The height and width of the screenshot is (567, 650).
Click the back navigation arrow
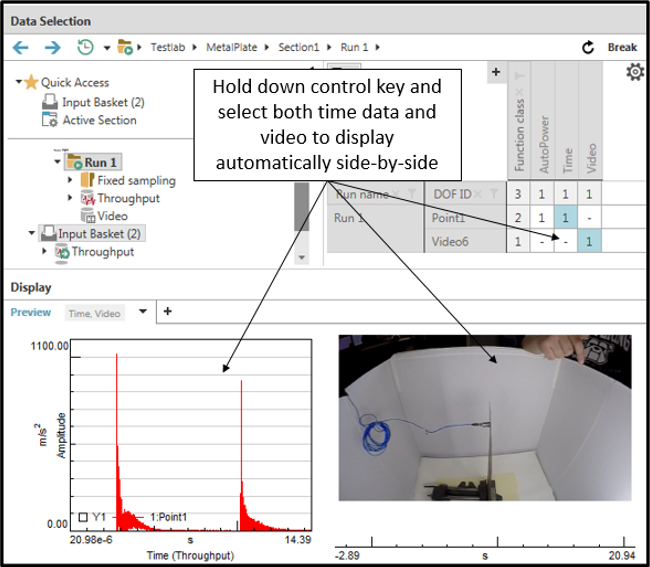pyautogui.click(x=21, y=47)
